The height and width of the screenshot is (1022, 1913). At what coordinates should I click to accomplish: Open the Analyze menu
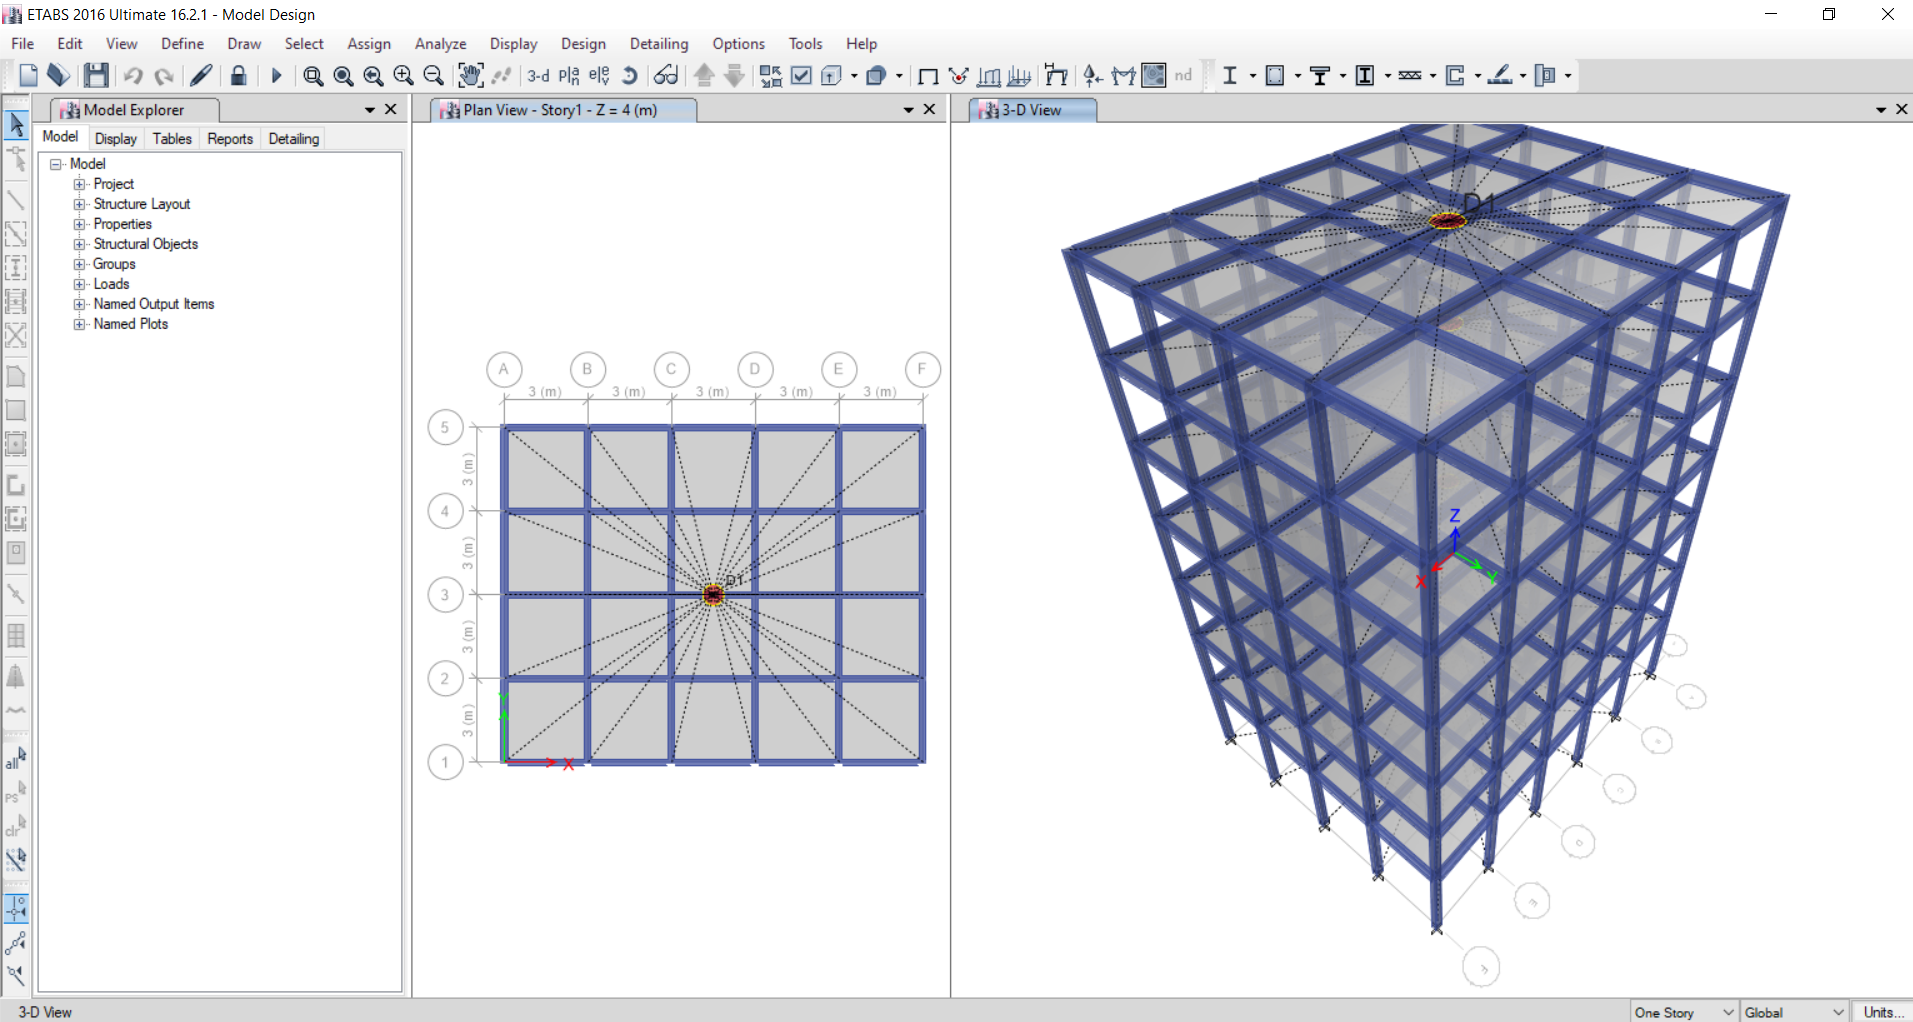click(x=439, y=43)
